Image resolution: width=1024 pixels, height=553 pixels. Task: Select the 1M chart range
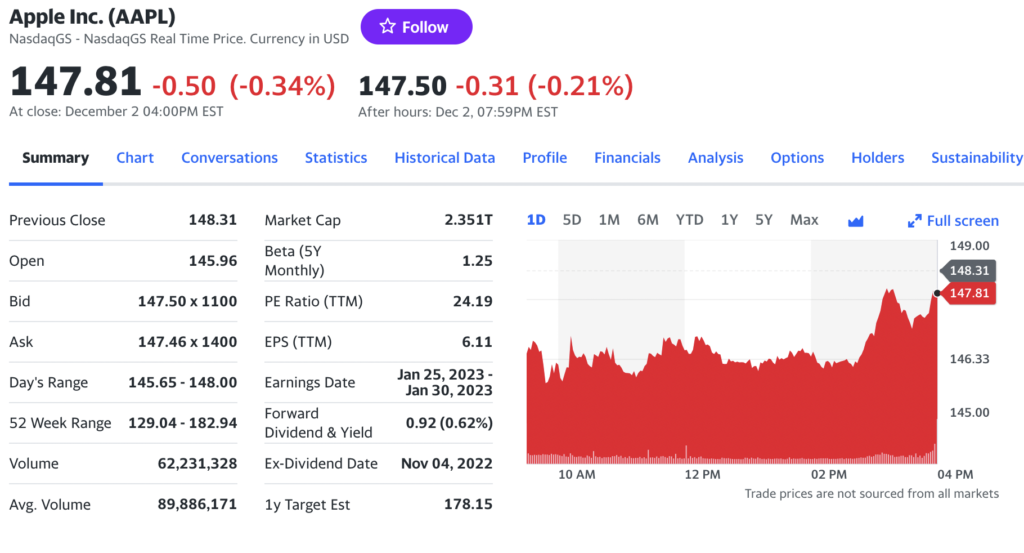tap(609, 220)
